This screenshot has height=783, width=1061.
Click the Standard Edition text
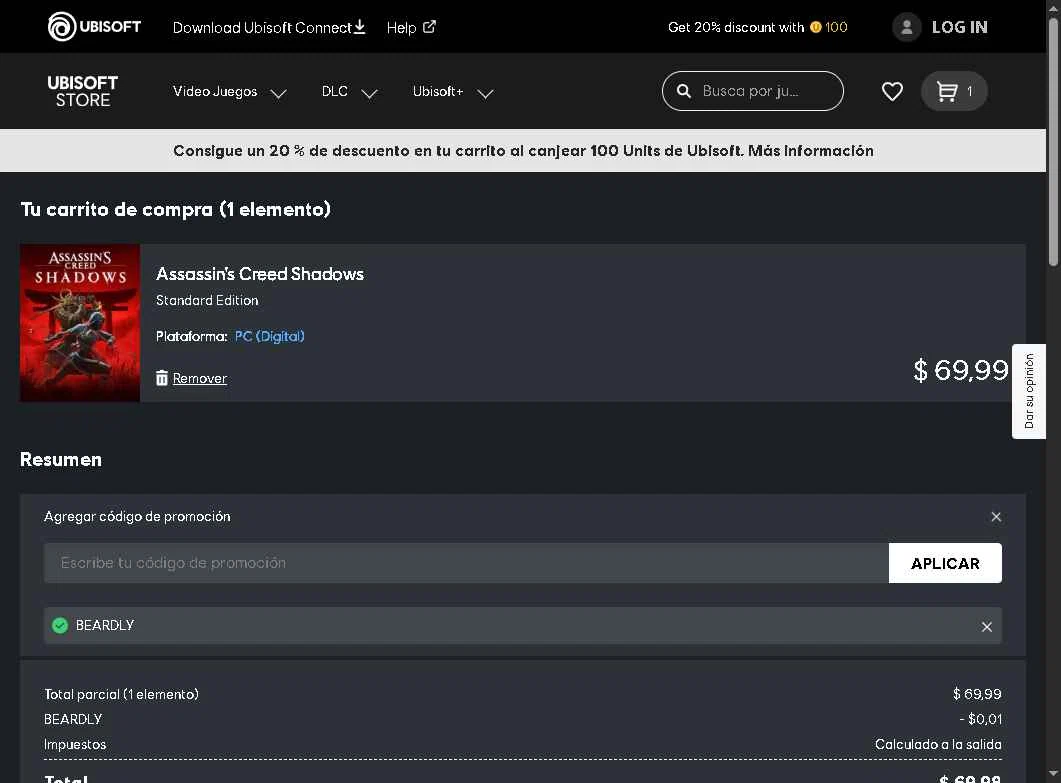click(x=207, y=300)
